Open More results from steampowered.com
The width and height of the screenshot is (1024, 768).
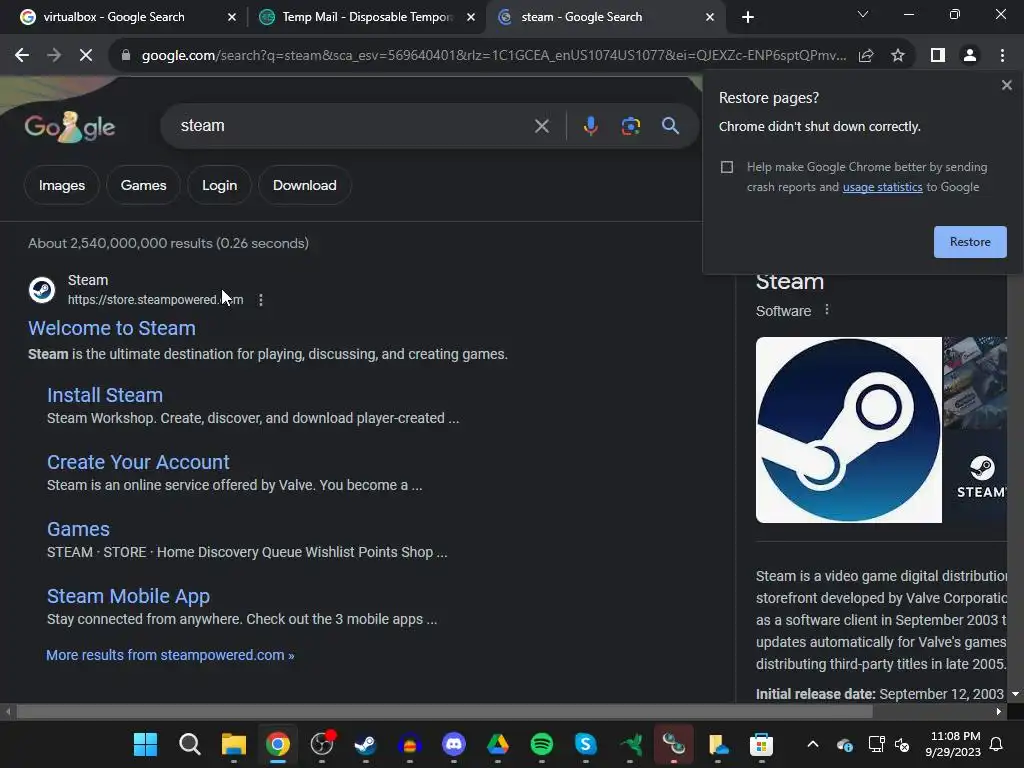pyautogui.click(x=170, y=655)
